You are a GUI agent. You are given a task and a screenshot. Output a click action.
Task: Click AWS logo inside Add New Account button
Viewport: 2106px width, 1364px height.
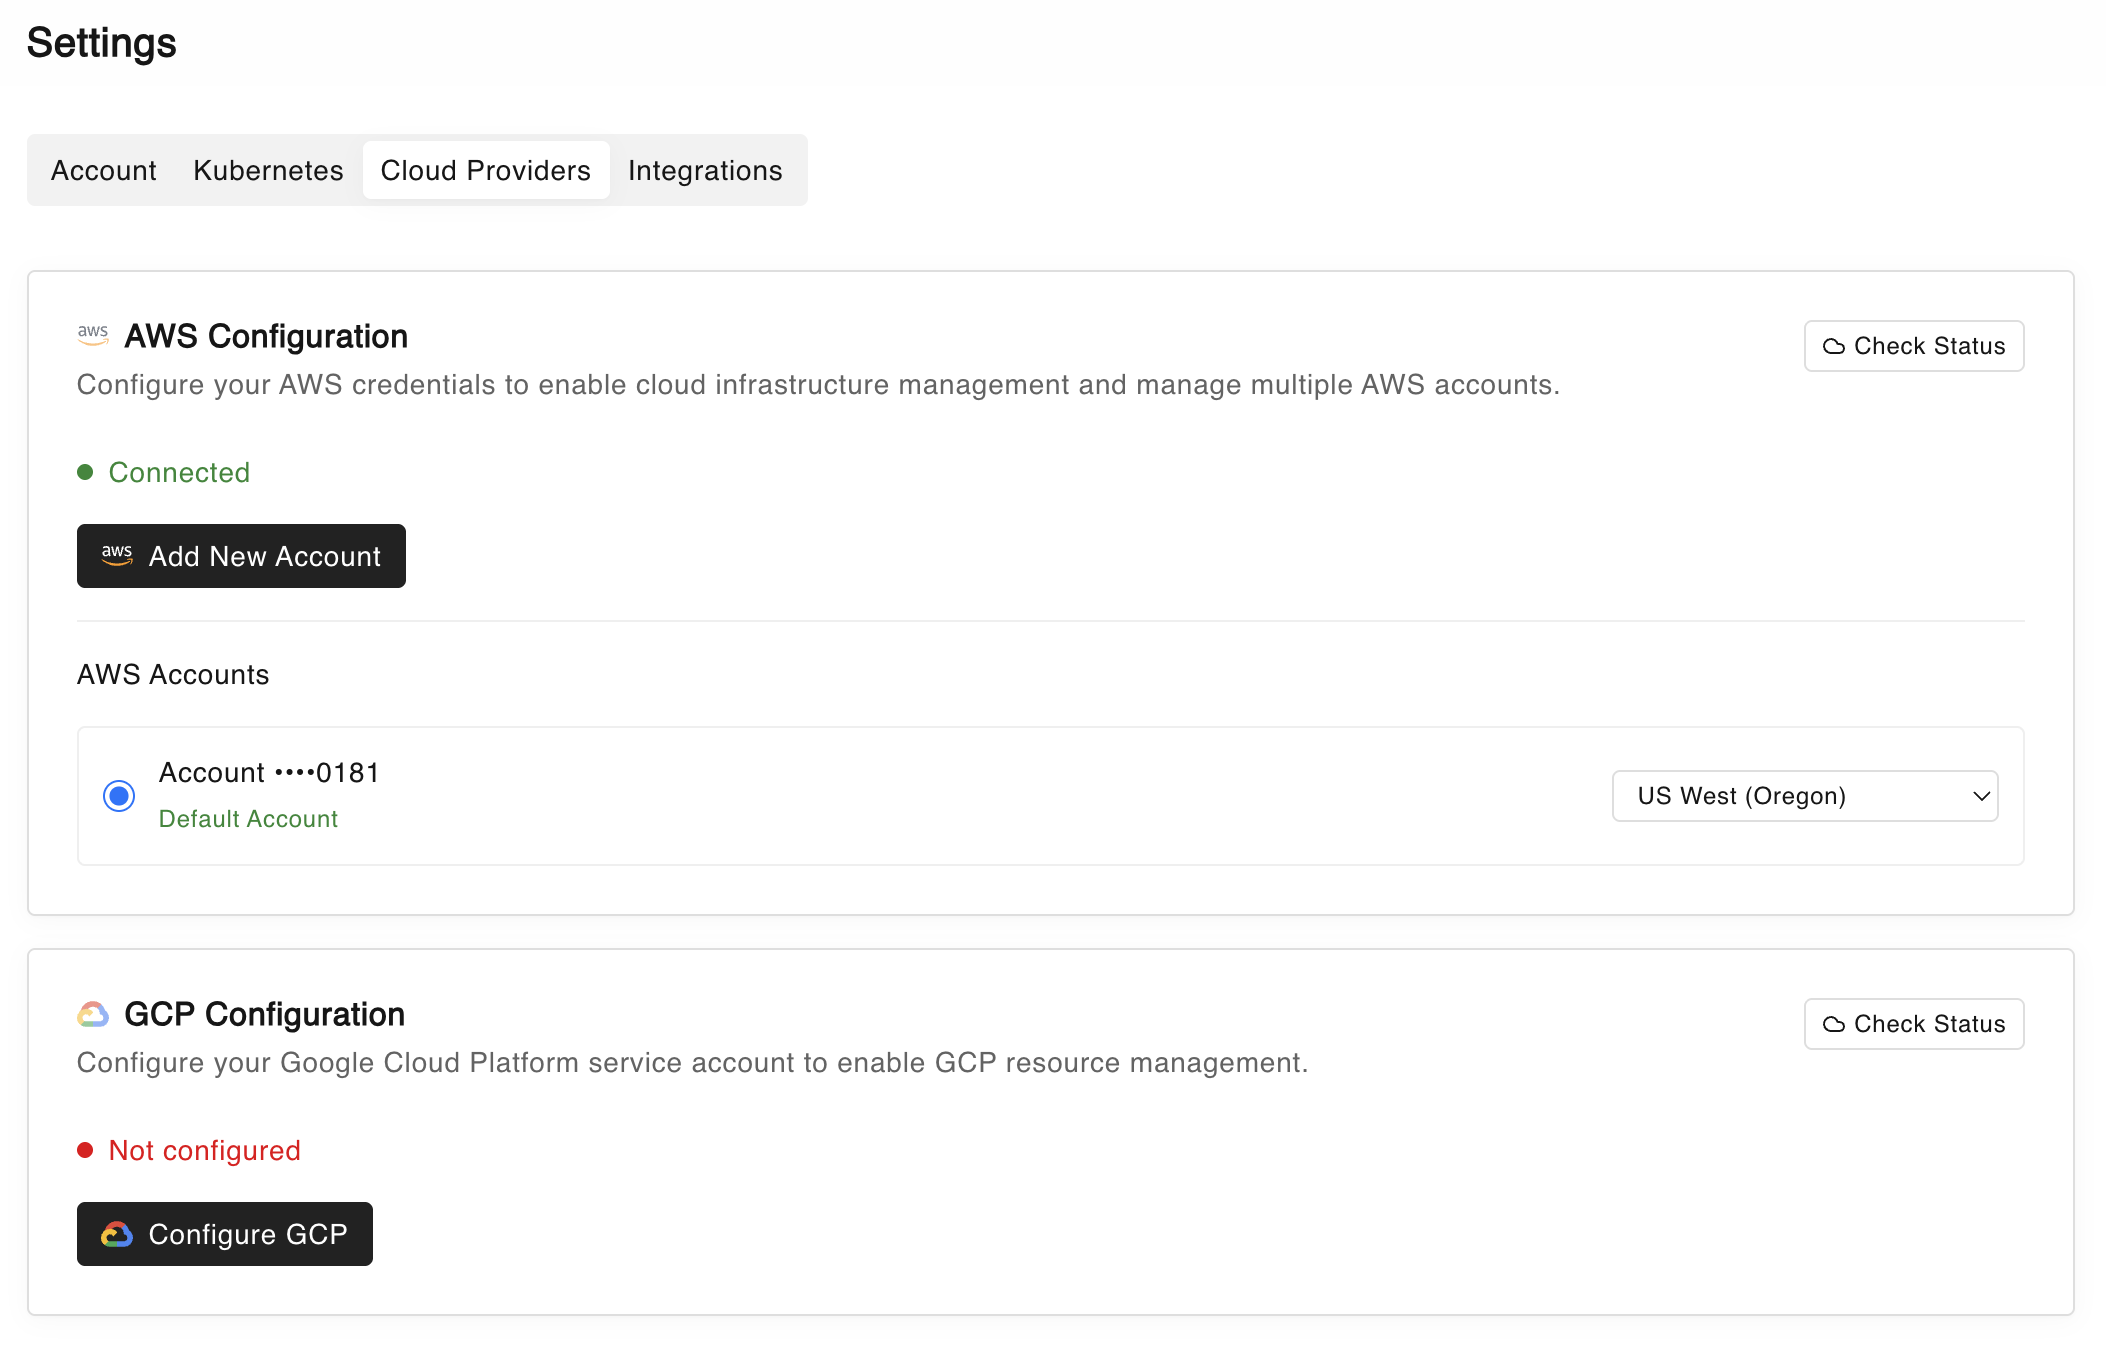(x=117, y=555)
